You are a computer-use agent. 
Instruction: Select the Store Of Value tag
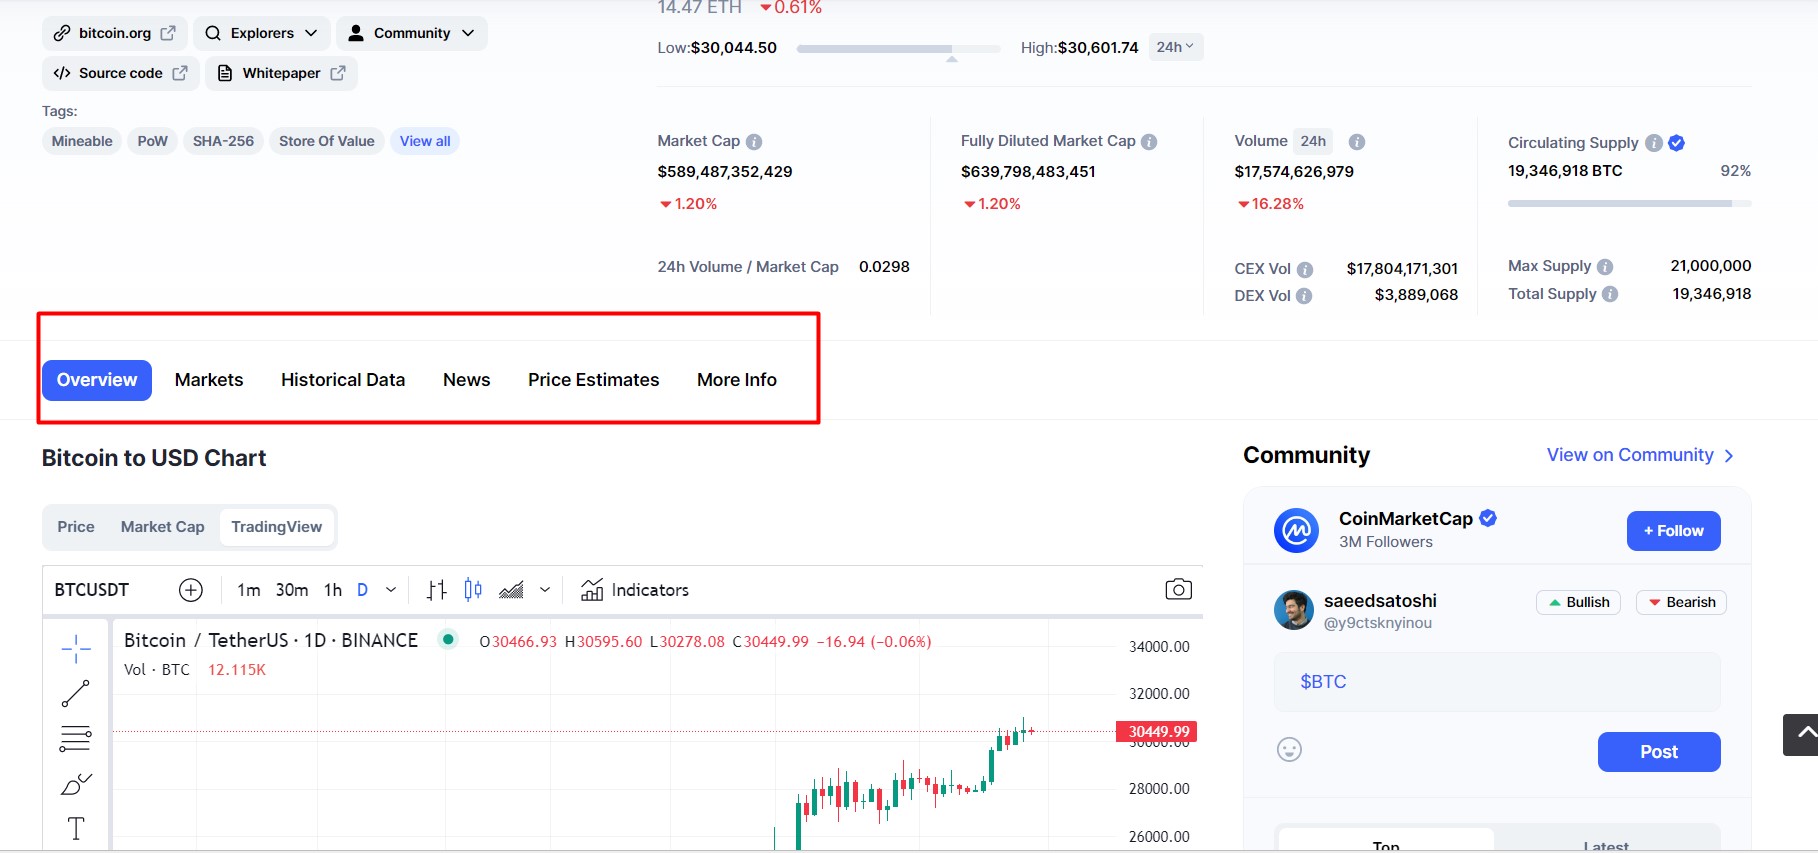click(326, 141)
